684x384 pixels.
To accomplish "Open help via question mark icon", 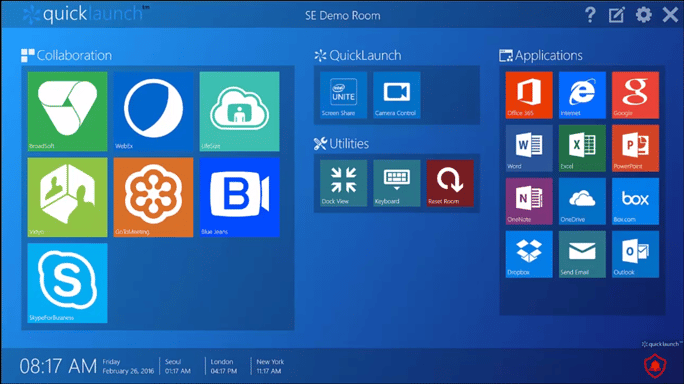I will pyautogui.click(x=590, y=15).
